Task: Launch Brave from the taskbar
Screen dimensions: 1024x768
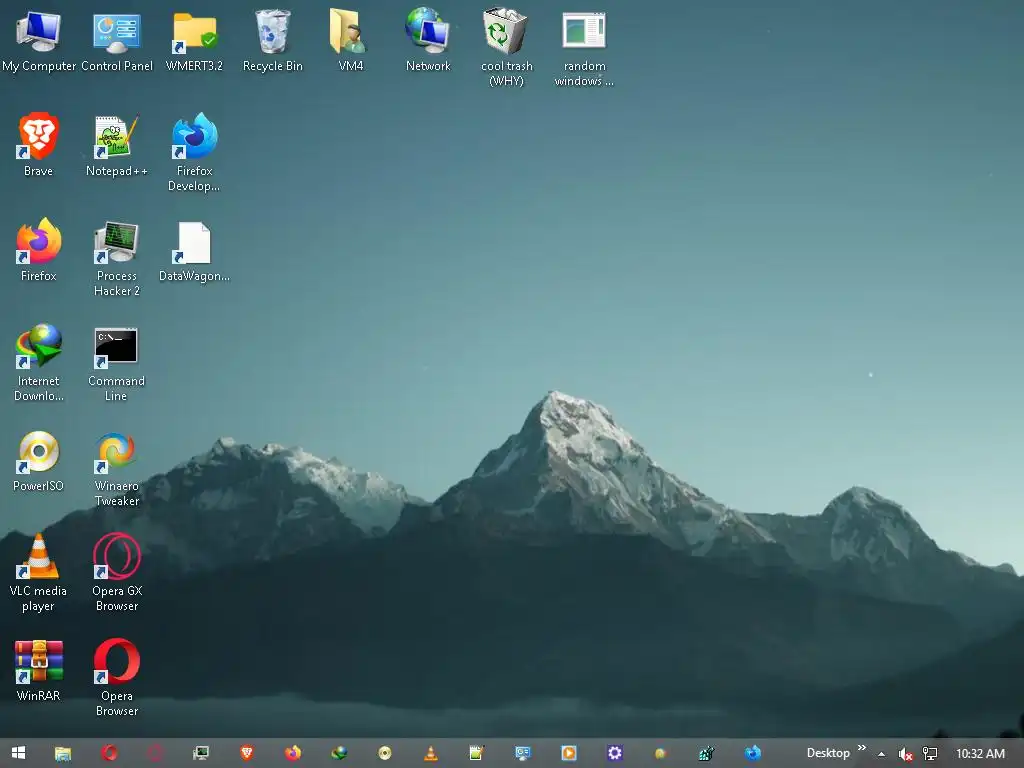Action: click(247, 753)
